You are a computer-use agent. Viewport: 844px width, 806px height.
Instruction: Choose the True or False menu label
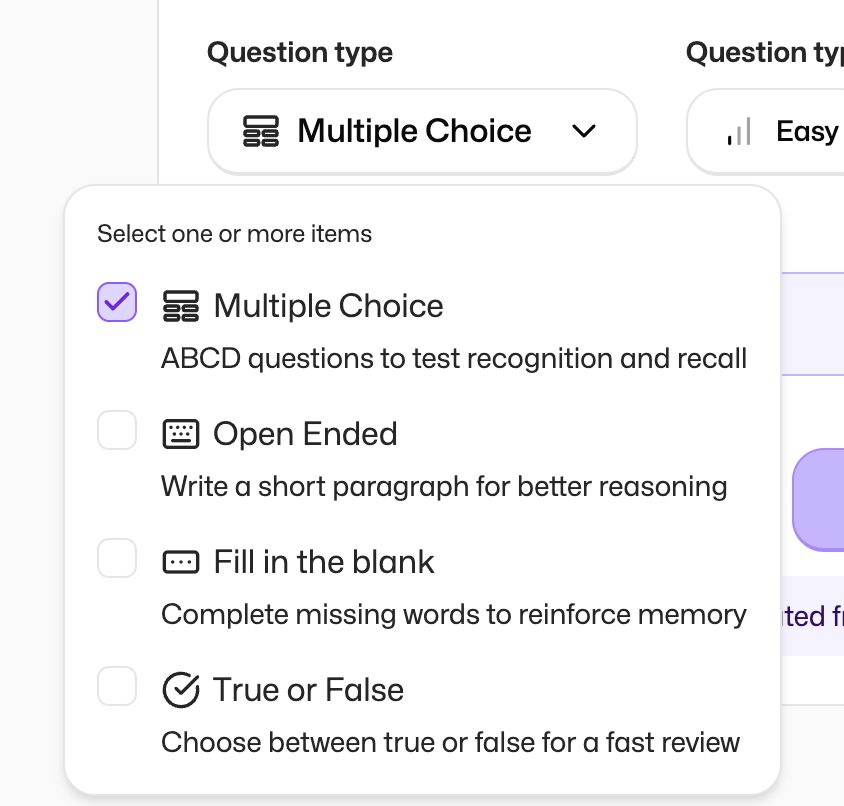(308, 690)
